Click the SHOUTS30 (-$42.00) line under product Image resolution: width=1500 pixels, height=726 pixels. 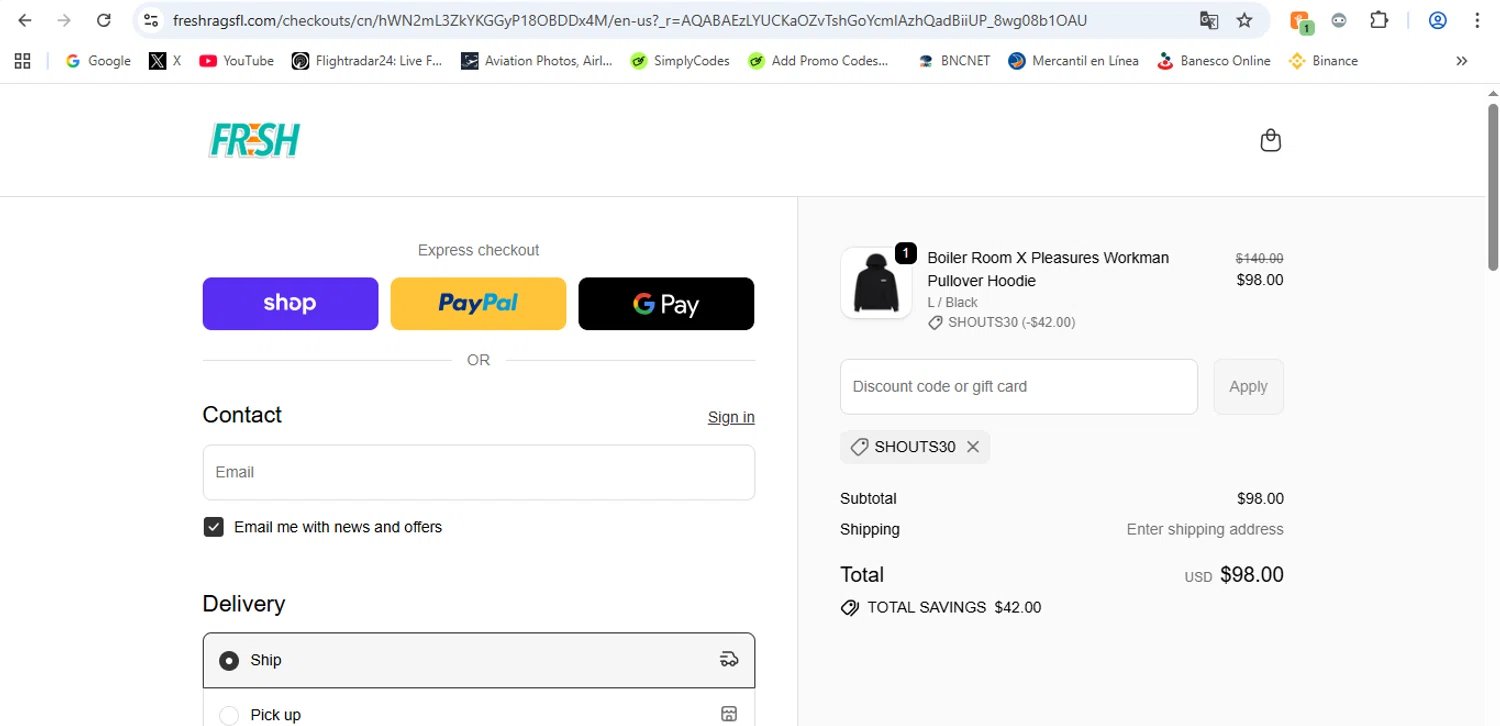1002,322
